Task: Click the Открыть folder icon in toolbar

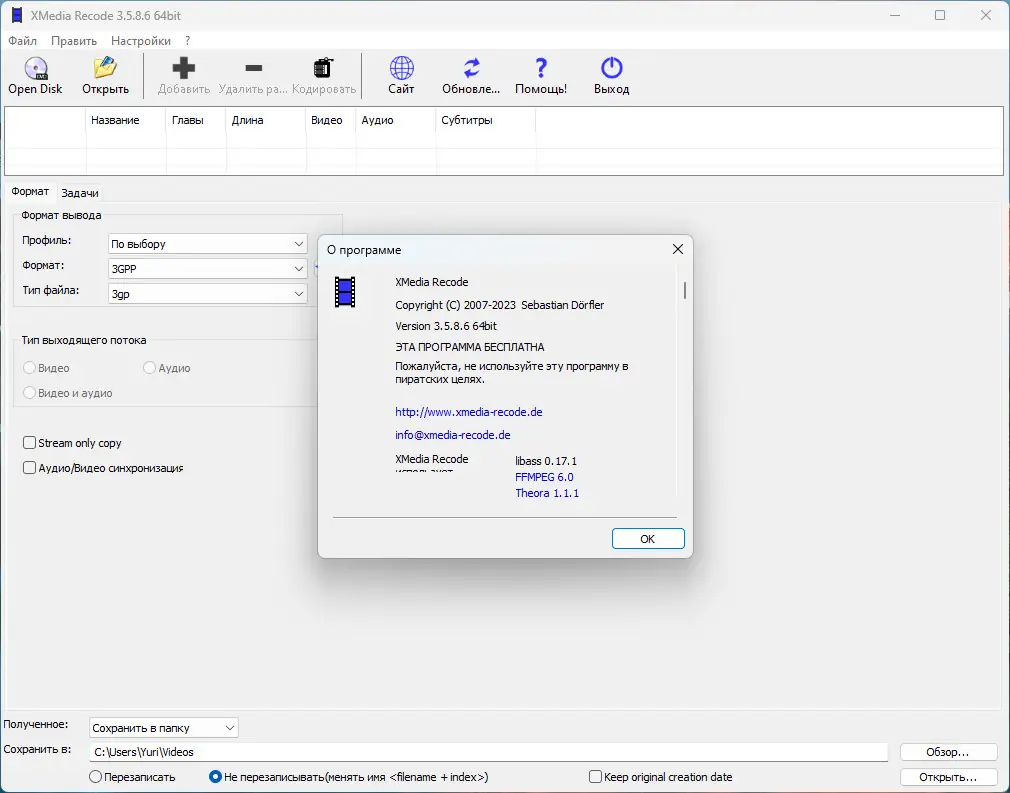Action: [x=105, y=68]
